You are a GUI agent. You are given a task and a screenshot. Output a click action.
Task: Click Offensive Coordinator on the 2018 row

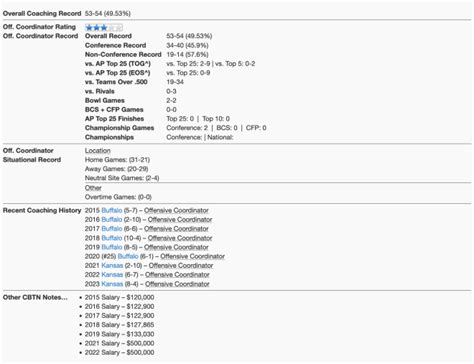[180, 238]
